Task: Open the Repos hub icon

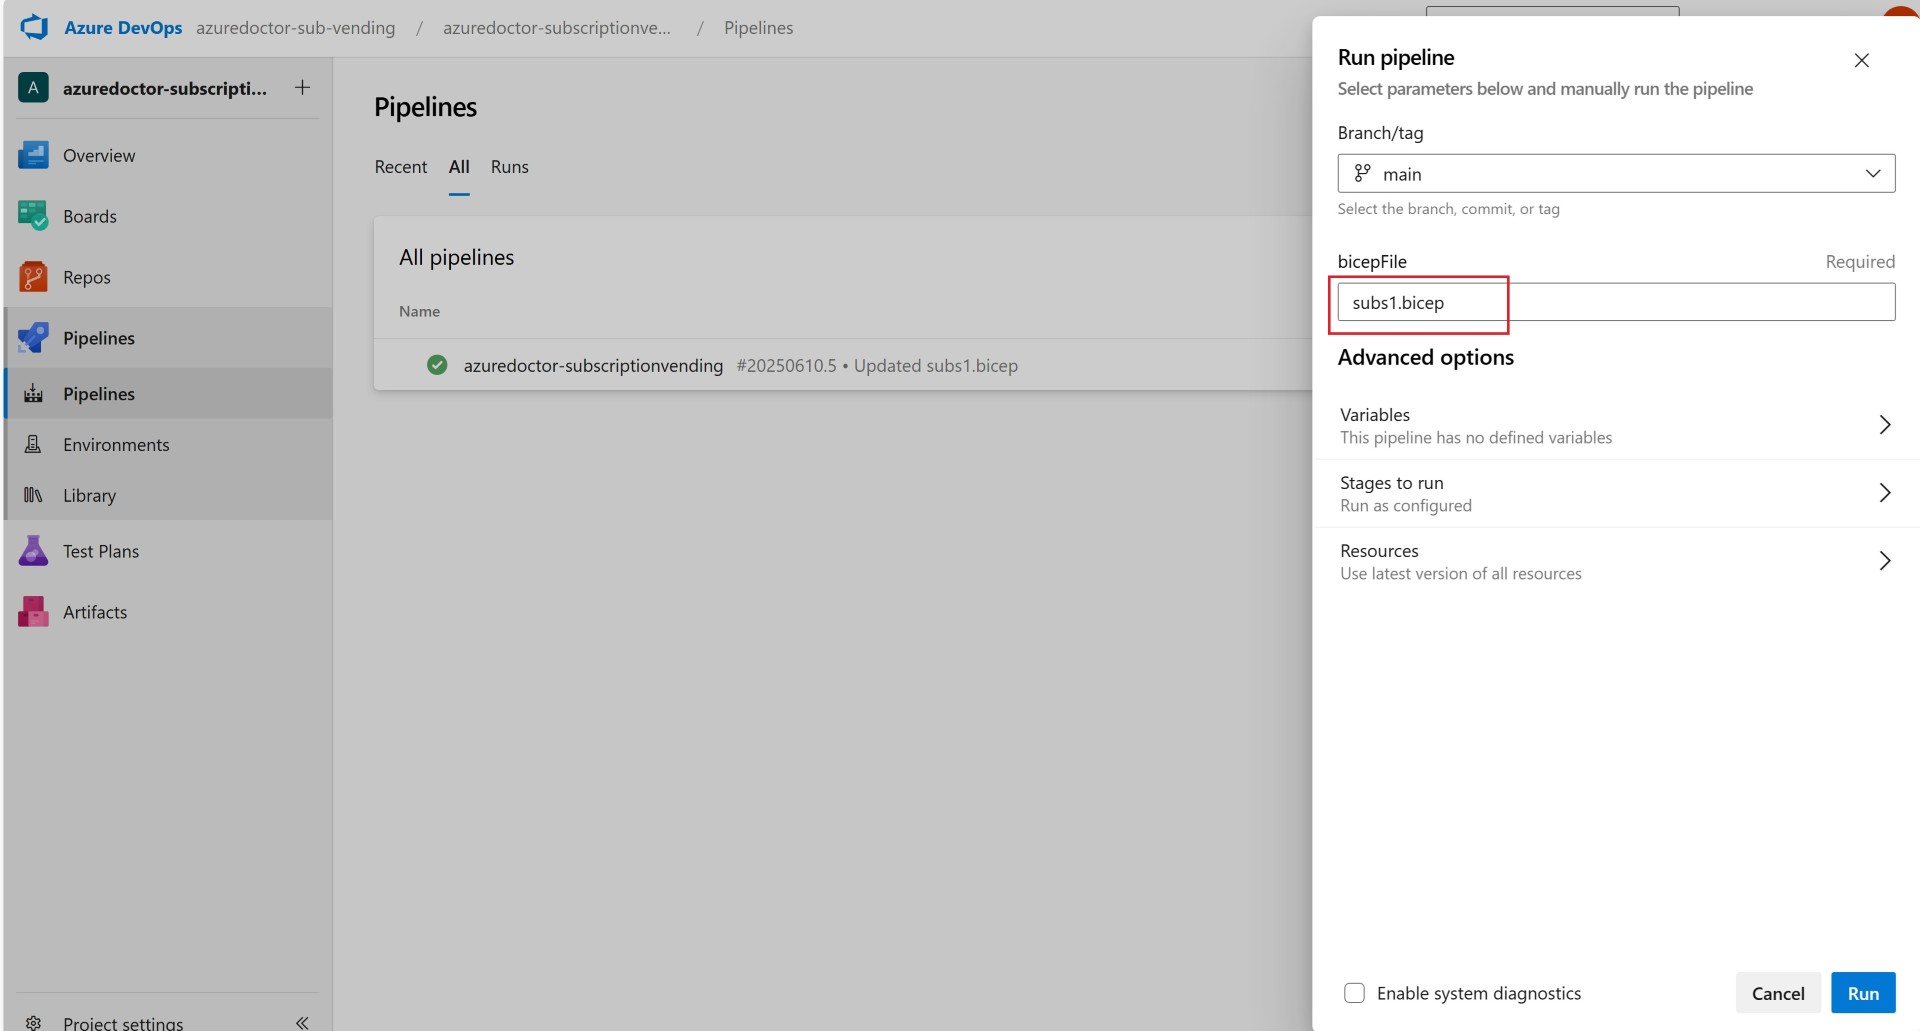Action: [x=33, y=277]
